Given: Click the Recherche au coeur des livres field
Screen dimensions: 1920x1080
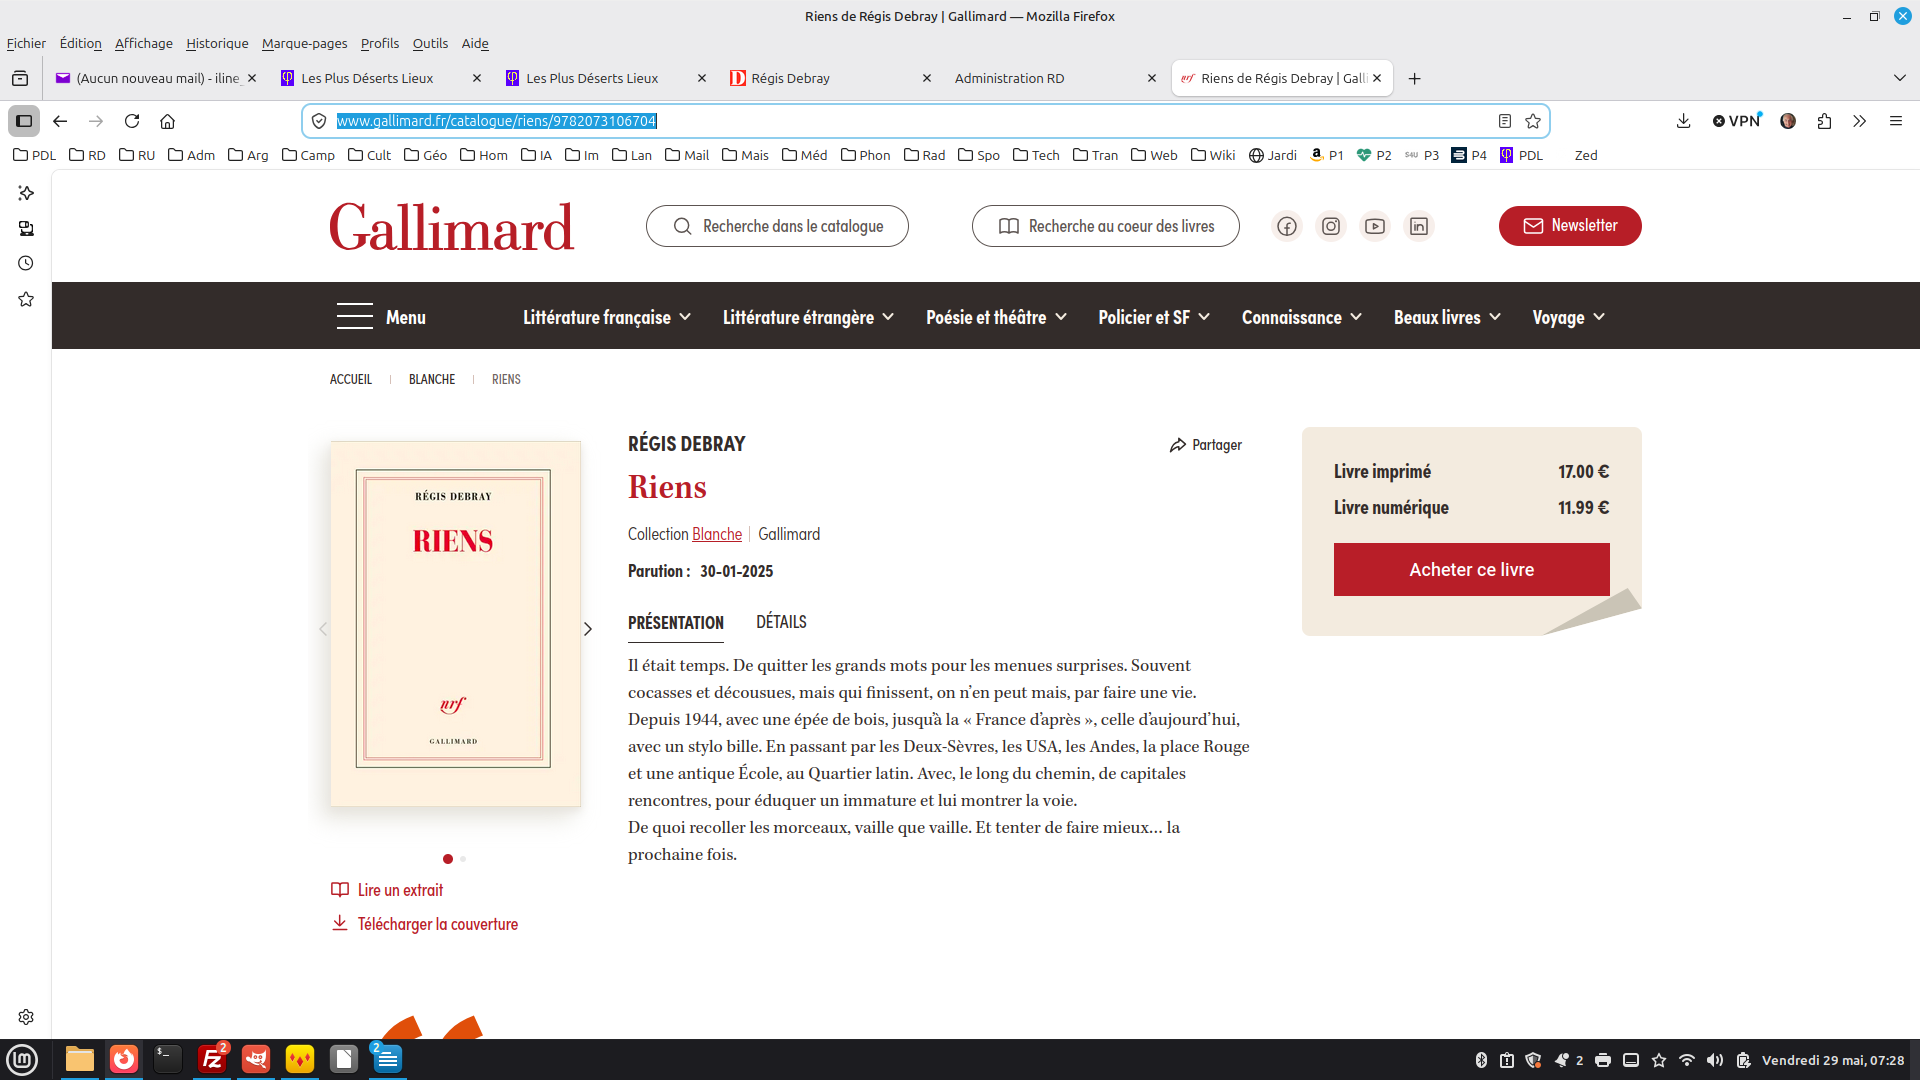Looking at the screenshot, I should pos(1106,226).
